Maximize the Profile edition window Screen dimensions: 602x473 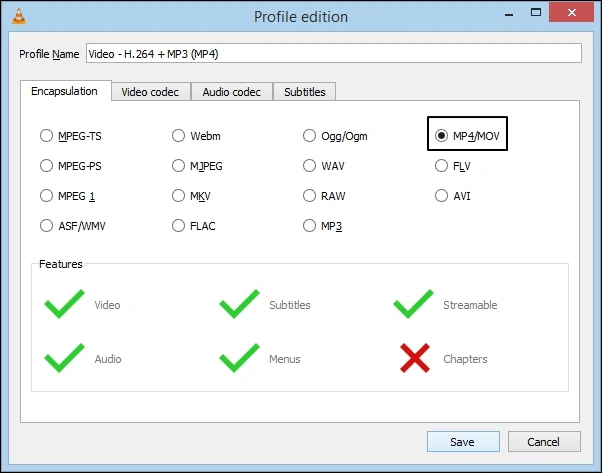click(536, 13)
